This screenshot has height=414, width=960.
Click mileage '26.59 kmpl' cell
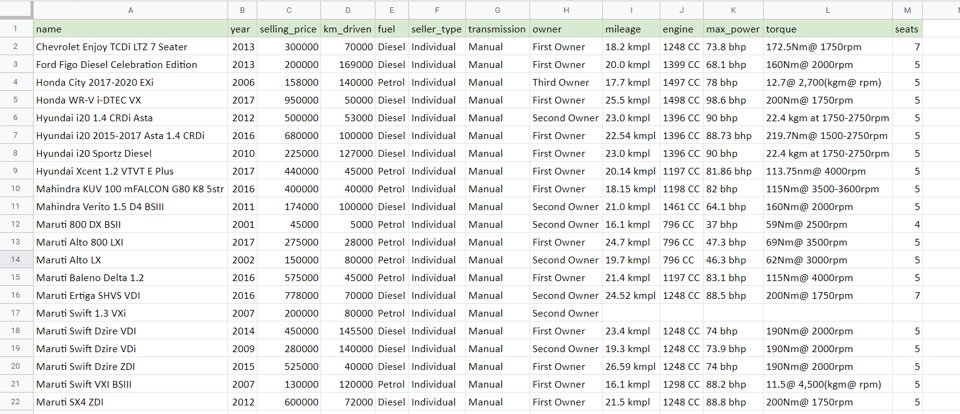pos(631,366)
